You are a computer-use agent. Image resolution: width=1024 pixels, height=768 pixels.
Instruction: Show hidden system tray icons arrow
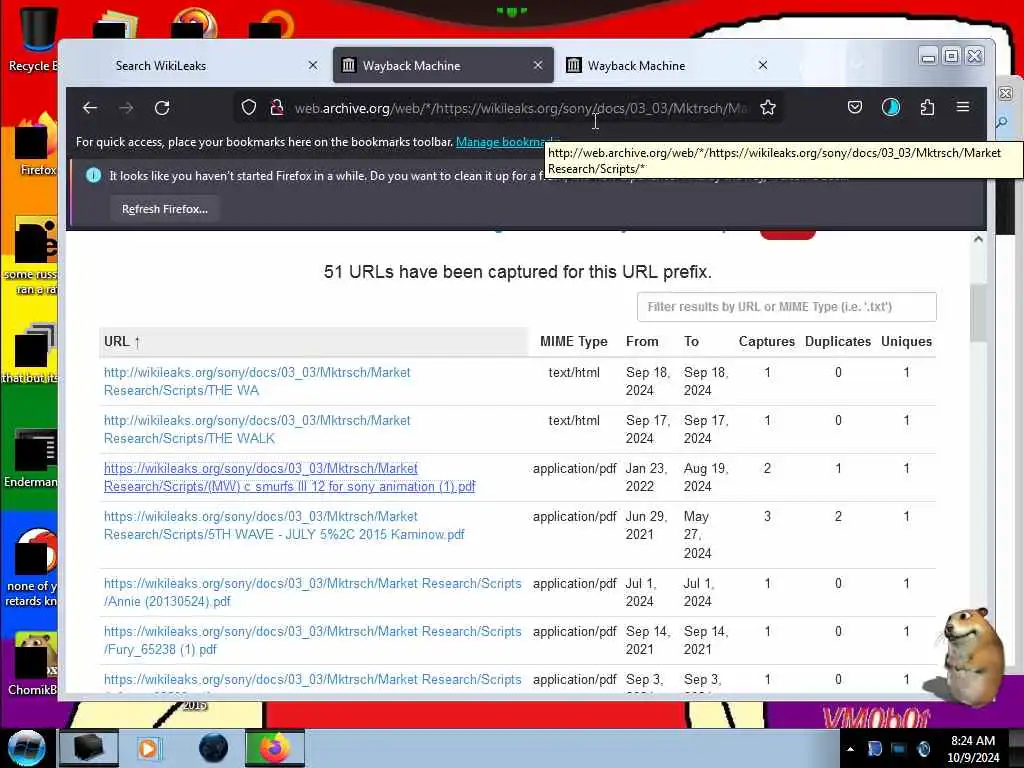pos(850,749)
